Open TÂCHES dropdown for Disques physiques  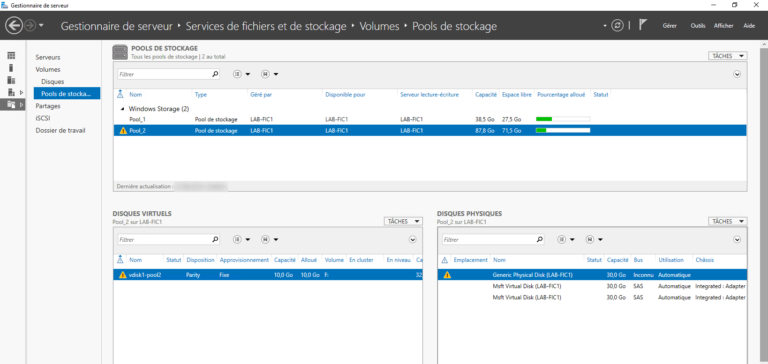click(x=728, y=221)
